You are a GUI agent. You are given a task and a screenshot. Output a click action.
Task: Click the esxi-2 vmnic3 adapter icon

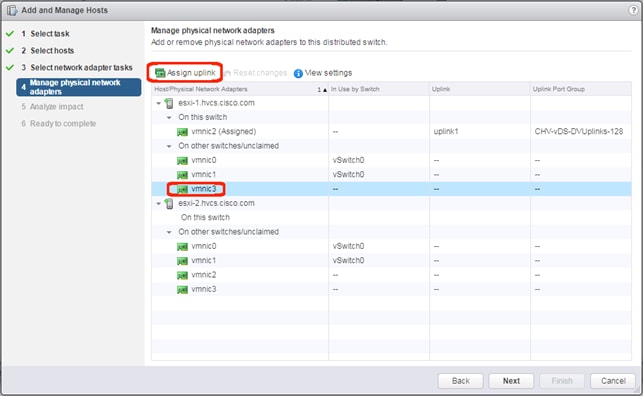coord(182,290)
